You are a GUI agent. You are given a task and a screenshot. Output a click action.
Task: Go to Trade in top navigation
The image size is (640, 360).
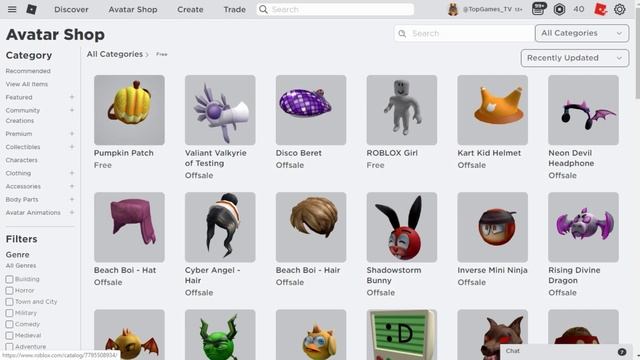(x=234, y=9)
